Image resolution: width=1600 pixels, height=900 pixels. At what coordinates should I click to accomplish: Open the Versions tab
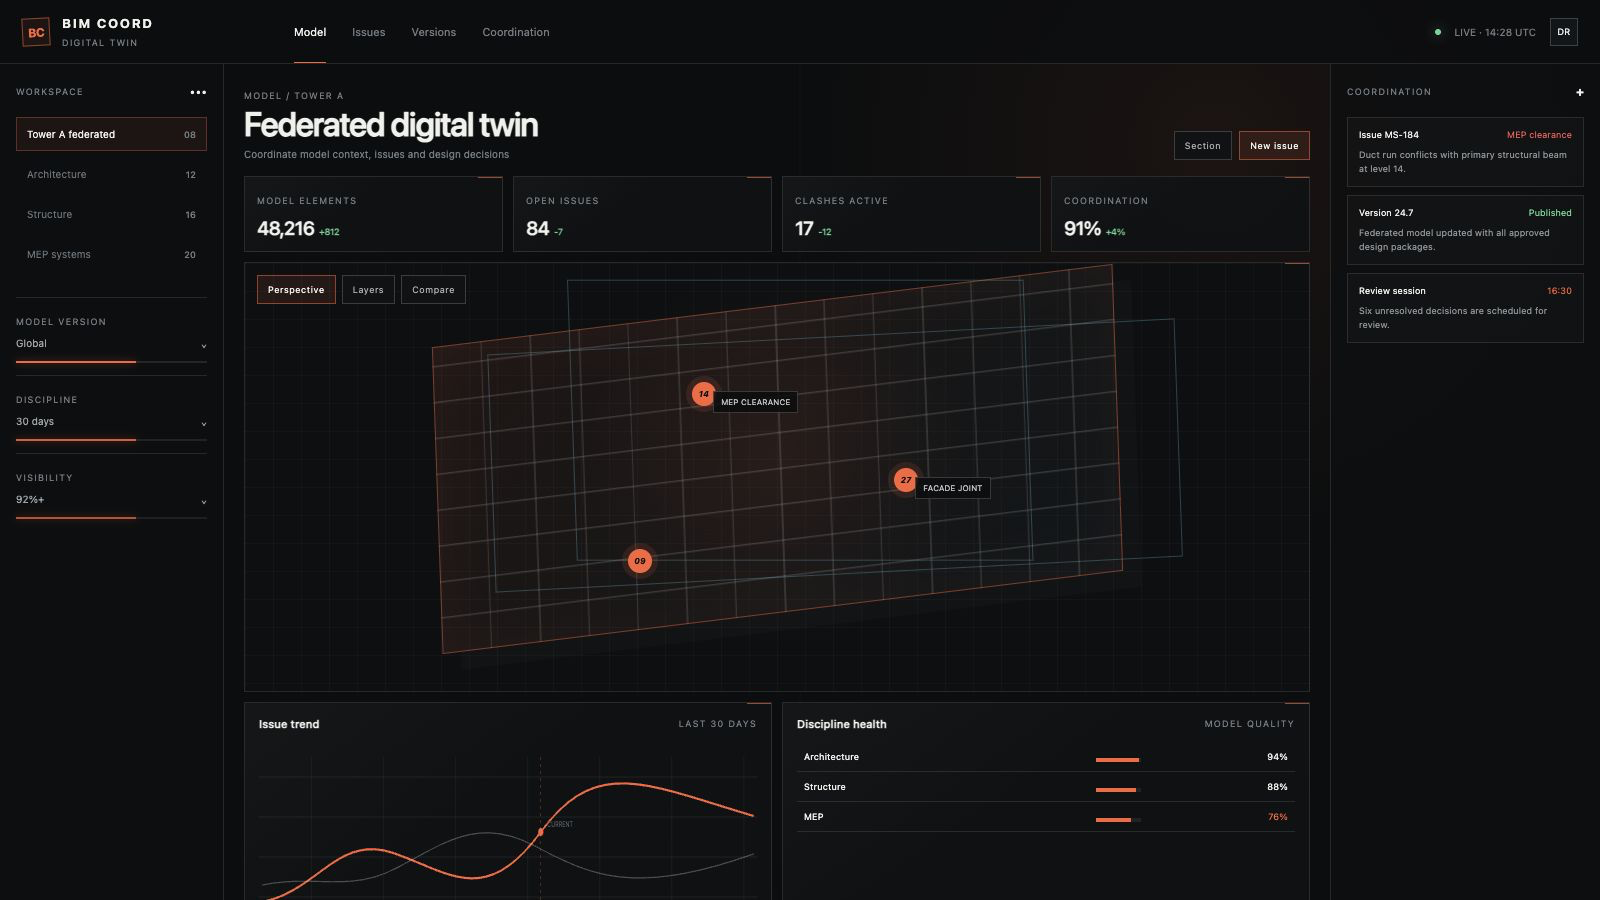(434, 32)
